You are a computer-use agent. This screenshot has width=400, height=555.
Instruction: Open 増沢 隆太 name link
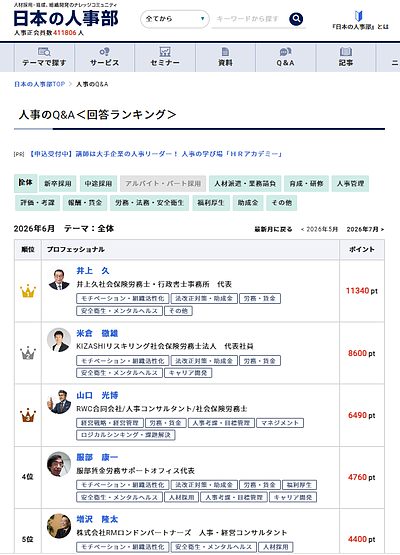97,519
